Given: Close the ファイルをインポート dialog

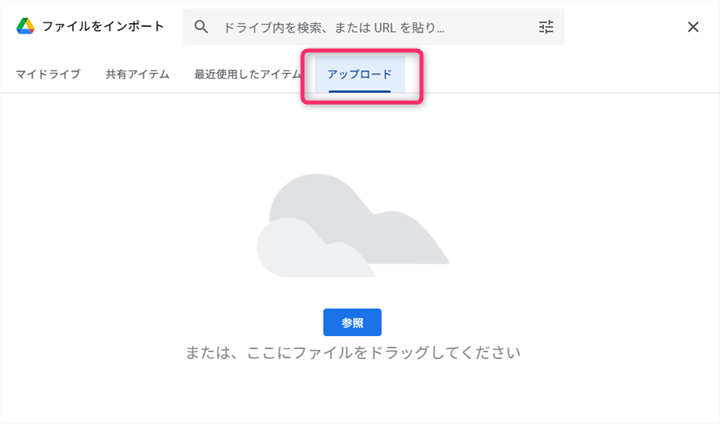Looking at the screenshot, I should point(693,27).
